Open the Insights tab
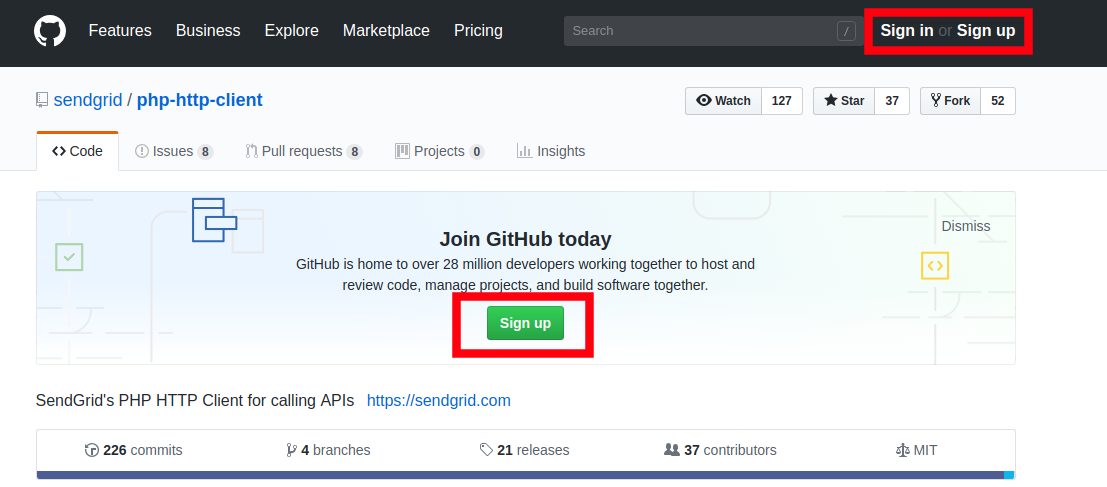The image size is (1107, 487). (x=551, y=151)
